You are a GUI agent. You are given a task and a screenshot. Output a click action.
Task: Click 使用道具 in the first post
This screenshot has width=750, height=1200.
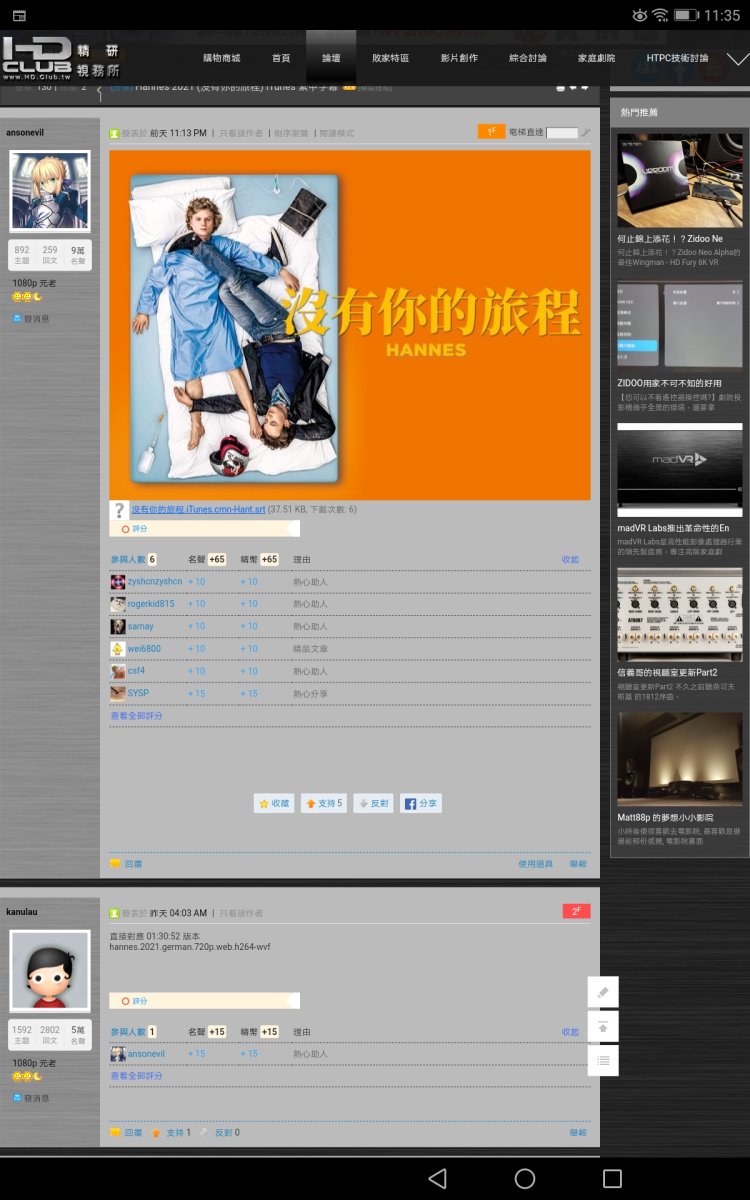pos(535,864)
